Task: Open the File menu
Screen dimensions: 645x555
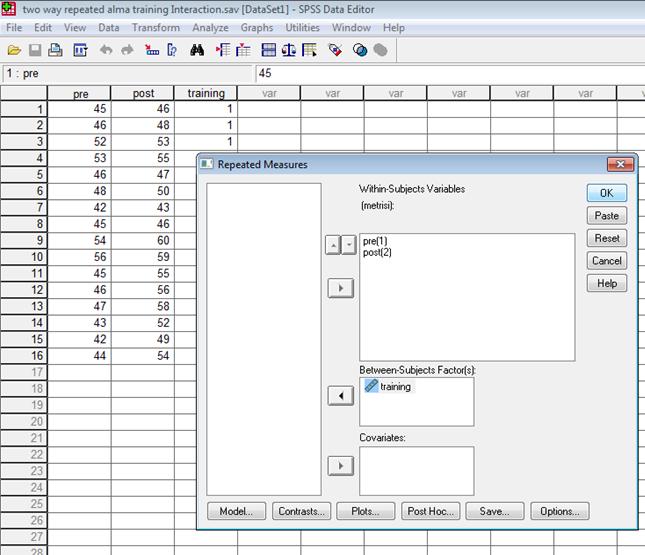Action: click(x=14, y=28)
